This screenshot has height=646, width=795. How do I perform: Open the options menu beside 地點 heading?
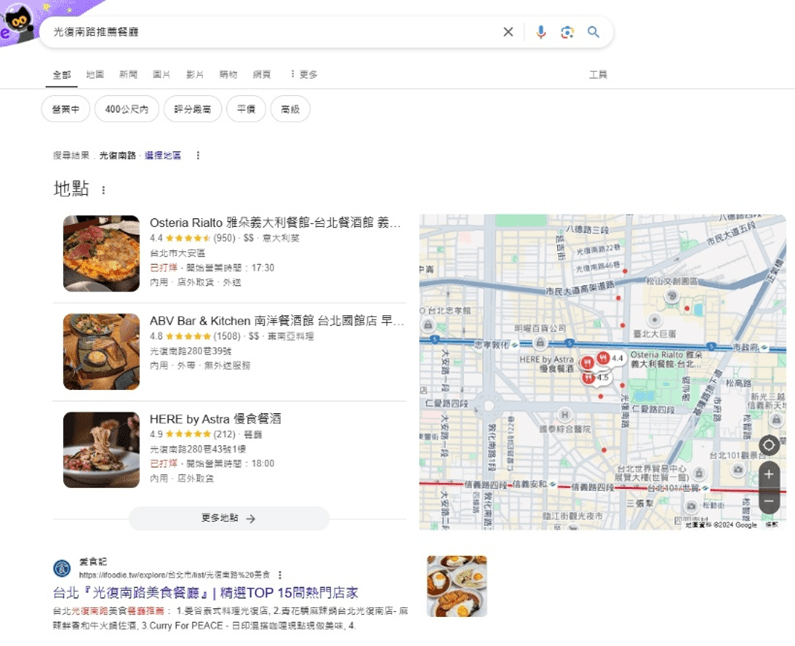point(103,190)
